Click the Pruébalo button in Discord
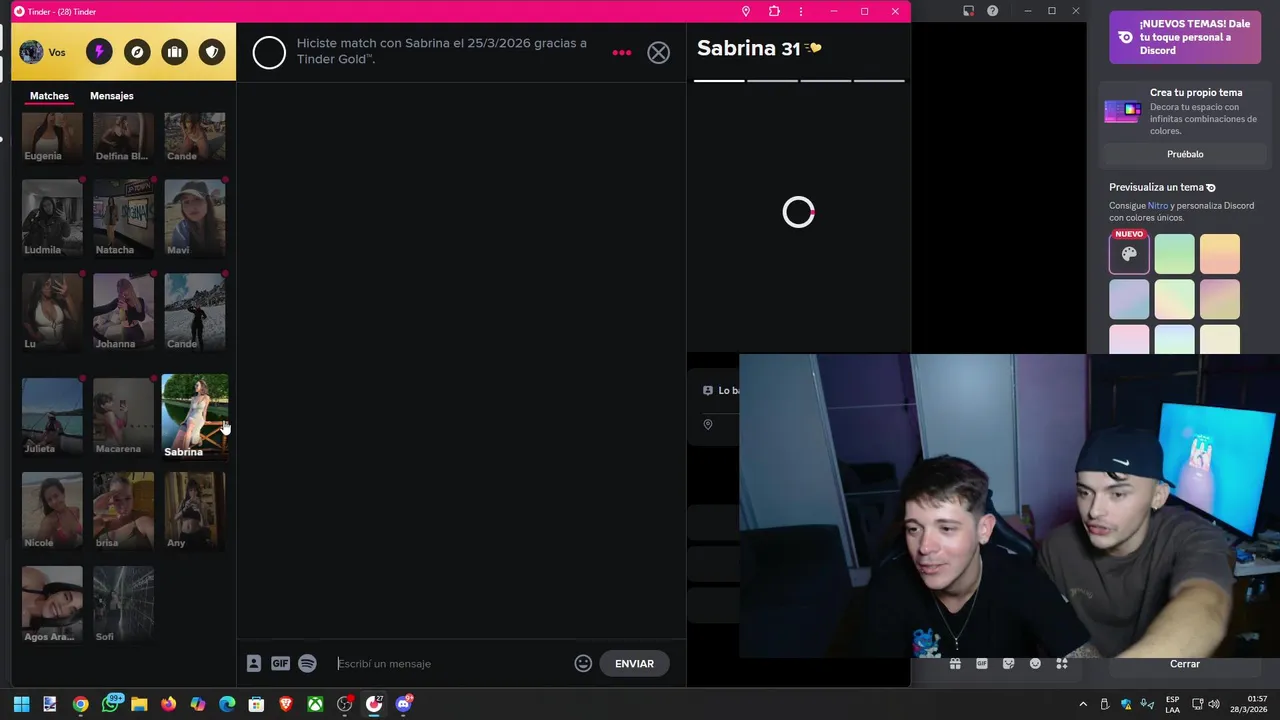Screen dimensions: 1280x720 click(x=1185, y=154)
